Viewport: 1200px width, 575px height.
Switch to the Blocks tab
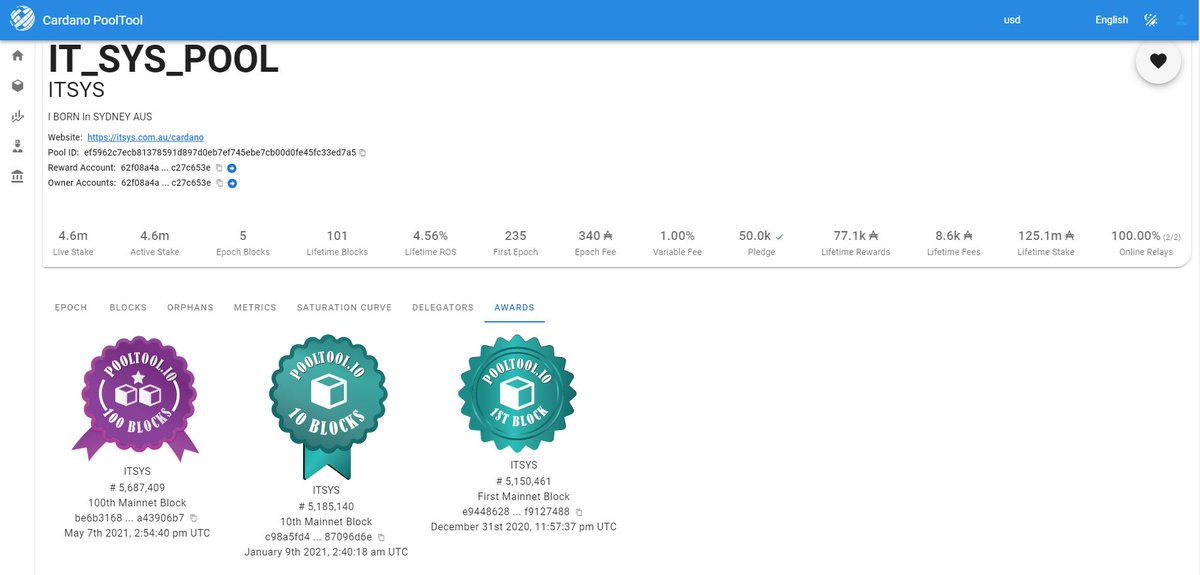click(128, 307)
